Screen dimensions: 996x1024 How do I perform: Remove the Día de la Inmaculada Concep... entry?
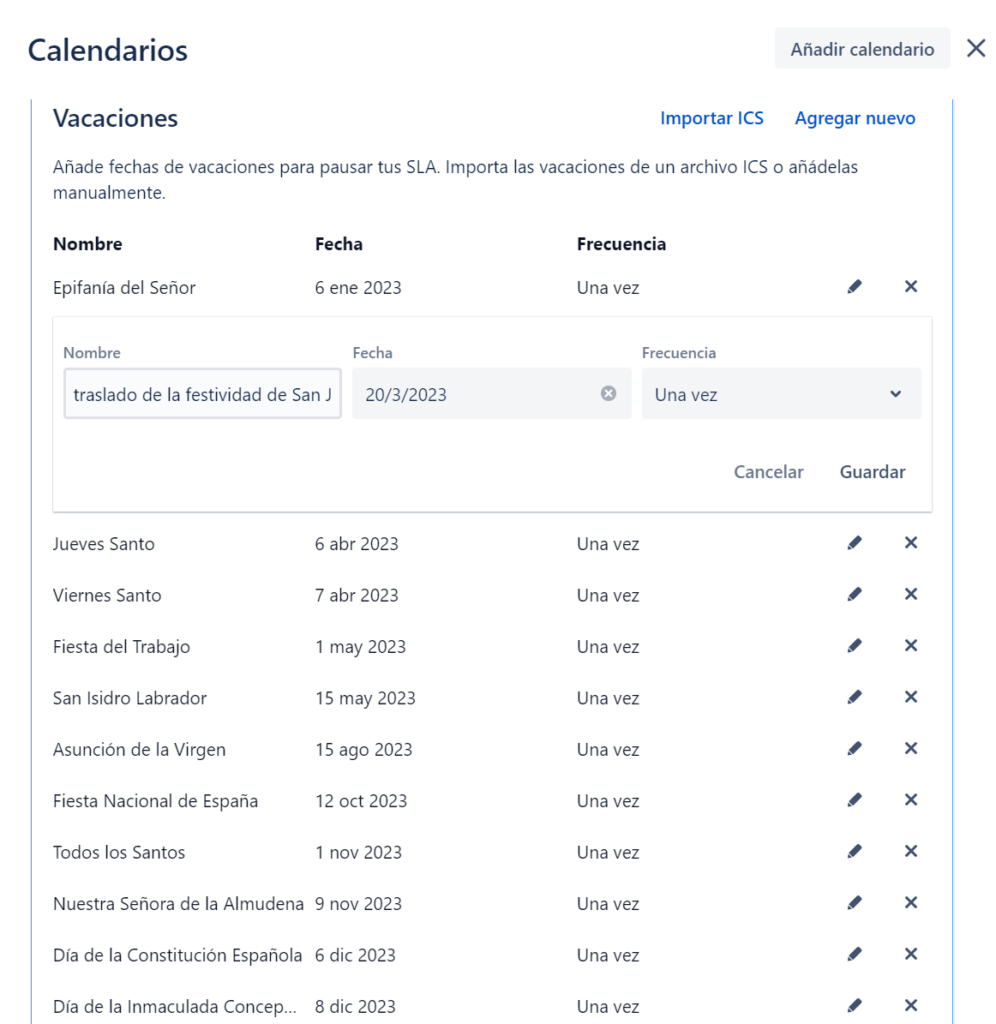coord(911,1006)
